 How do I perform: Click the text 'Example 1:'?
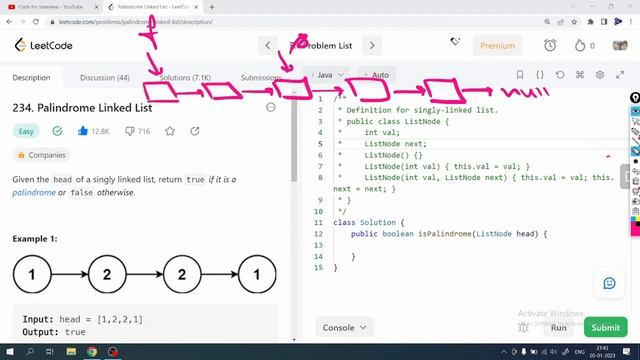pos(35,239)
